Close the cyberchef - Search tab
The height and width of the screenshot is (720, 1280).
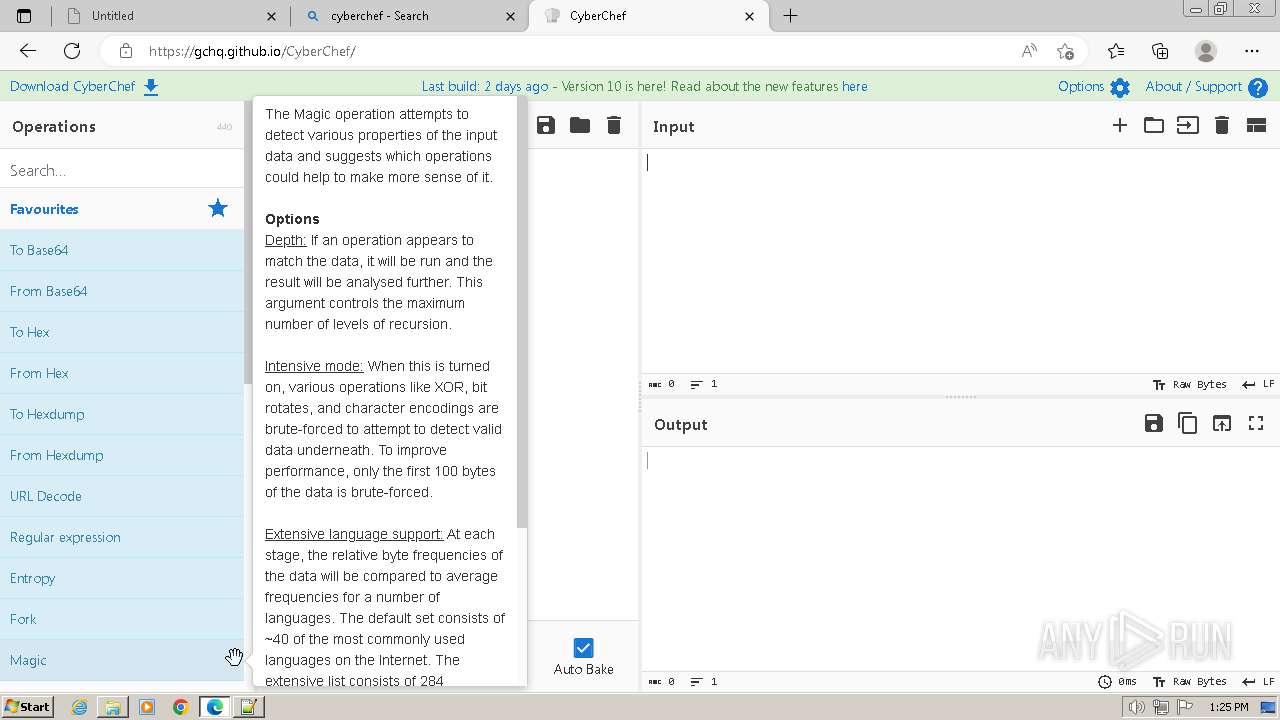click(x=511, y=16)
